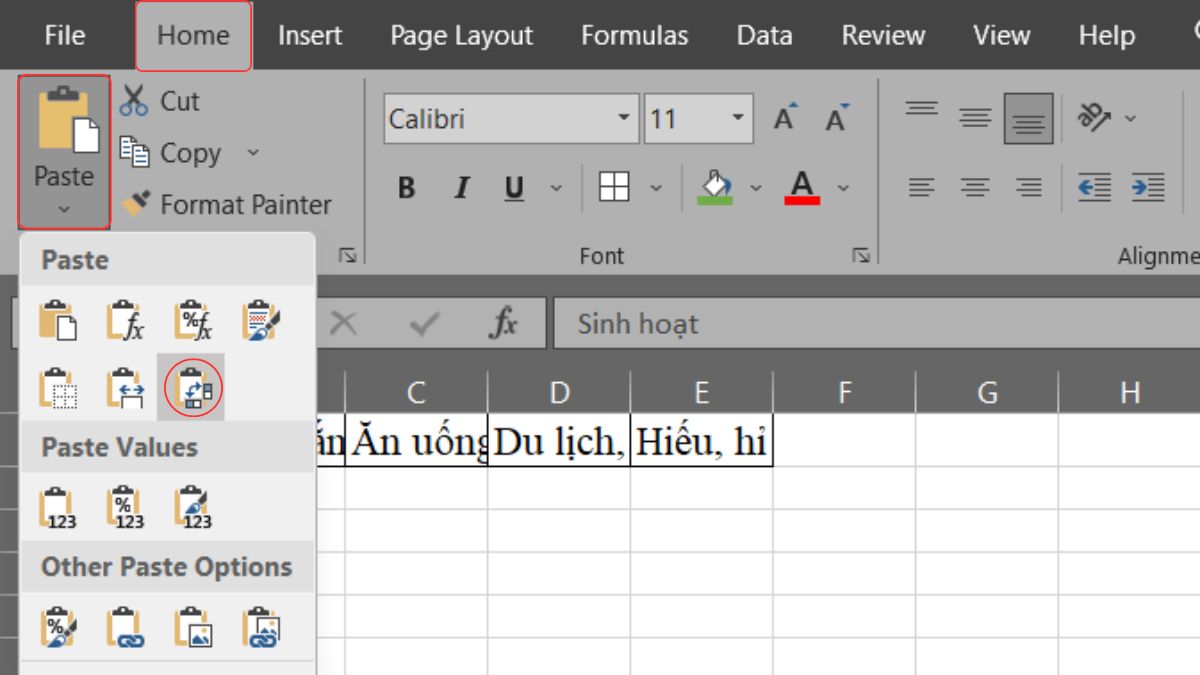Select the Transpose paste option
Viewport: 1200px width, 675px height.
point(192,390)
